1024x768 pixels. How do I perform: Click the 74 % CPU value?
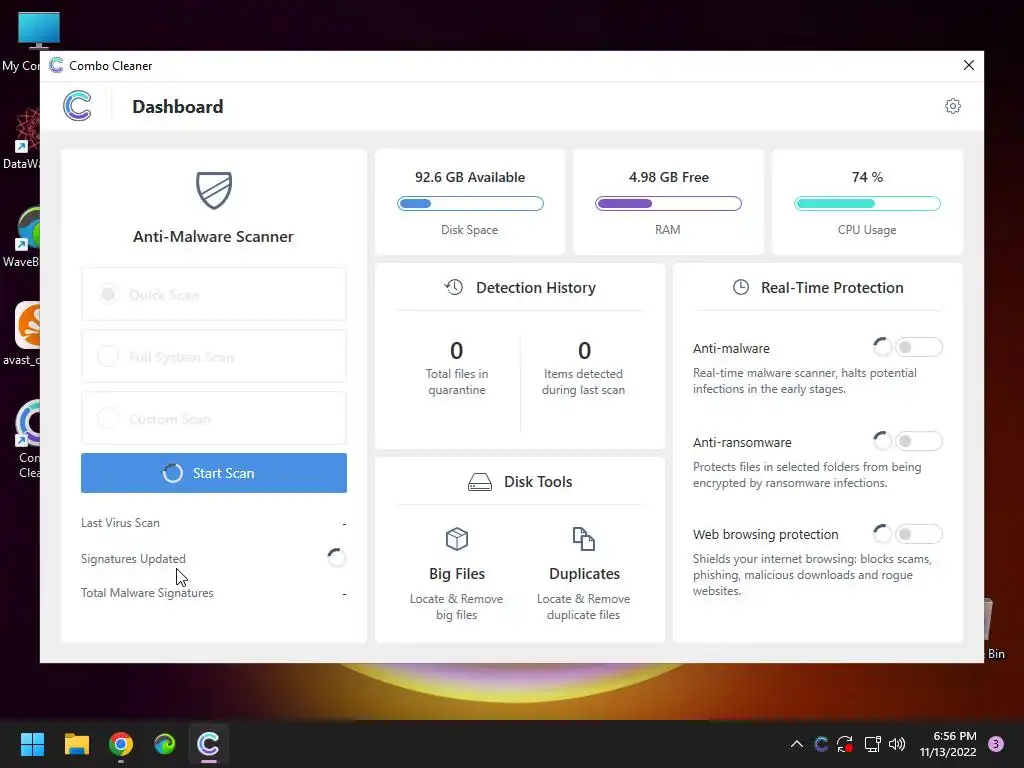867,177
